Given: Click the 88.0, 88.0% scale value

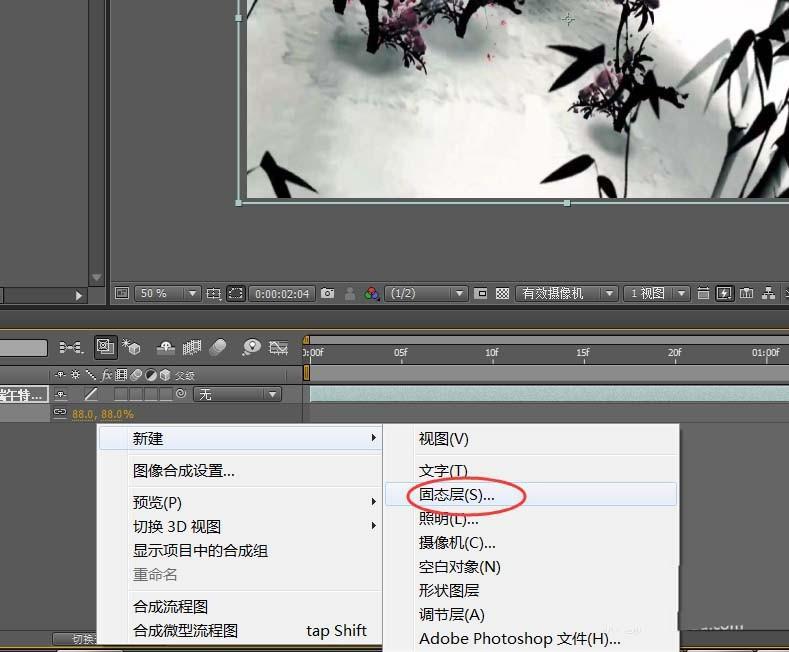Looking at the screenshot, I should (x=103, y=415).
